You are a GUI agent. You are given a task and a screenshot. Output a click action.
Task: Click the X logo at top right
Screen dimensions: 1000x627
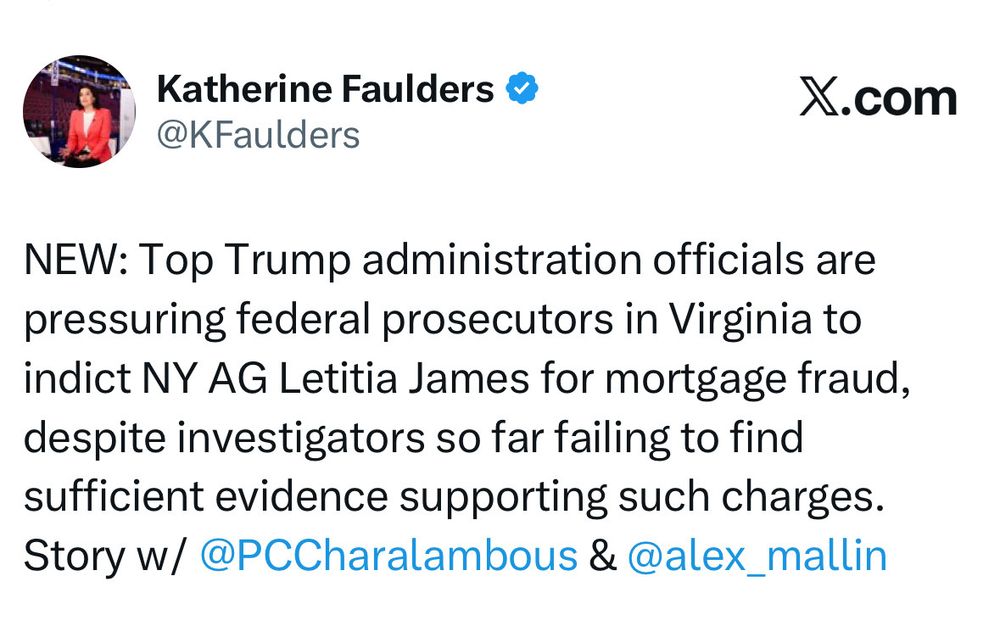pyautogui.click(x=820, y=98)
